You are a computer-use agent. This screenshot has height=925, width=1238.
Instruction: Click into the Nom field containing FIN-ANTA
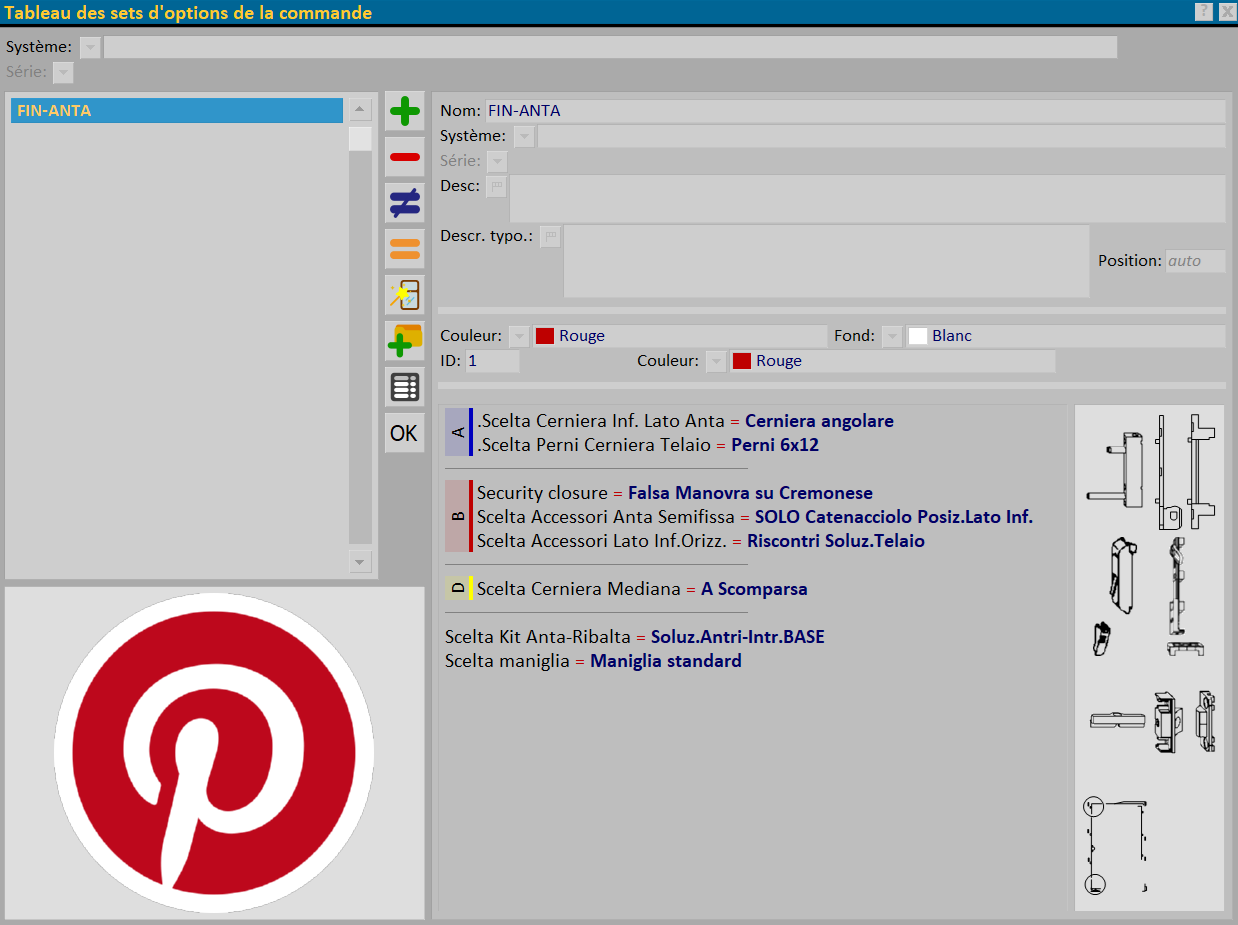[855, 111]
